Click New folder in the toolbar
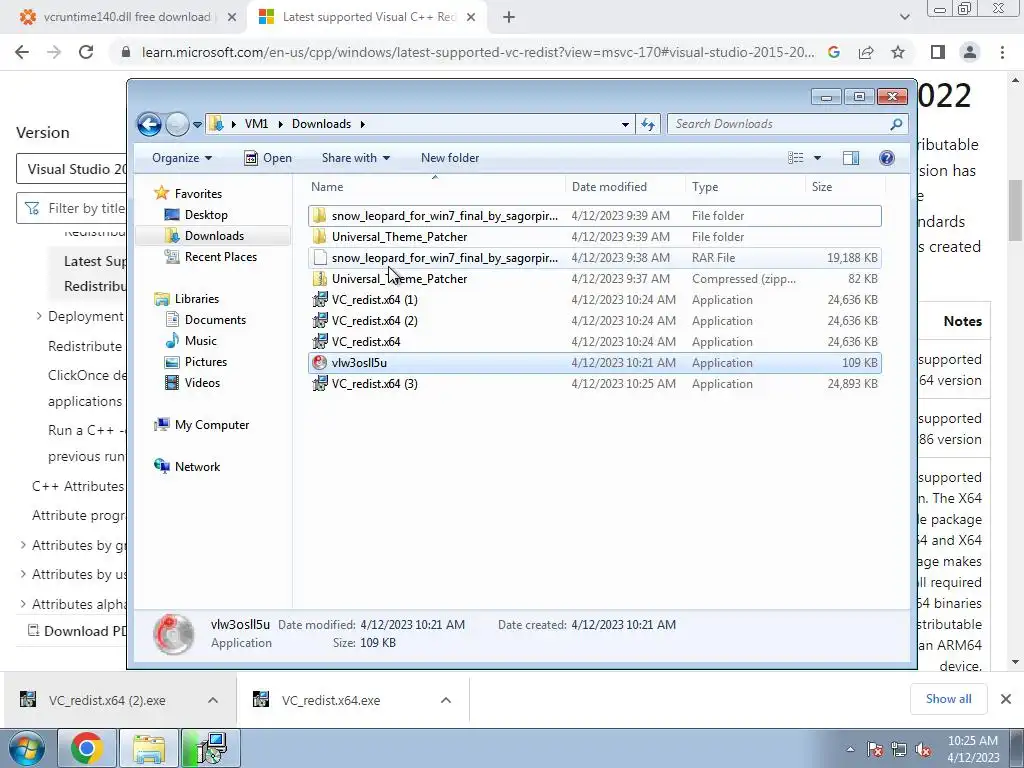The height and width of the screenshot is (768, 1024). point(450,158)
